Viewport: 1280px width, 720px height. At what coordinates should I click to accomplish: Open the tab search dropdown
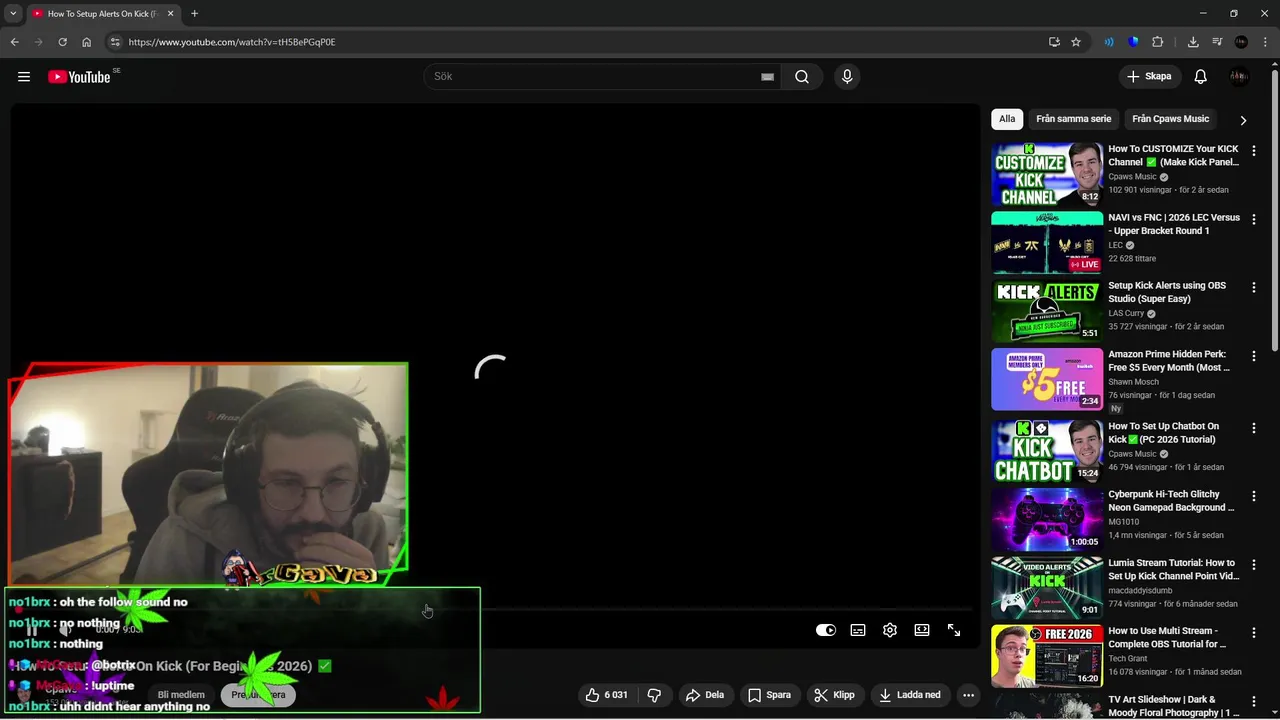point(13,14)
